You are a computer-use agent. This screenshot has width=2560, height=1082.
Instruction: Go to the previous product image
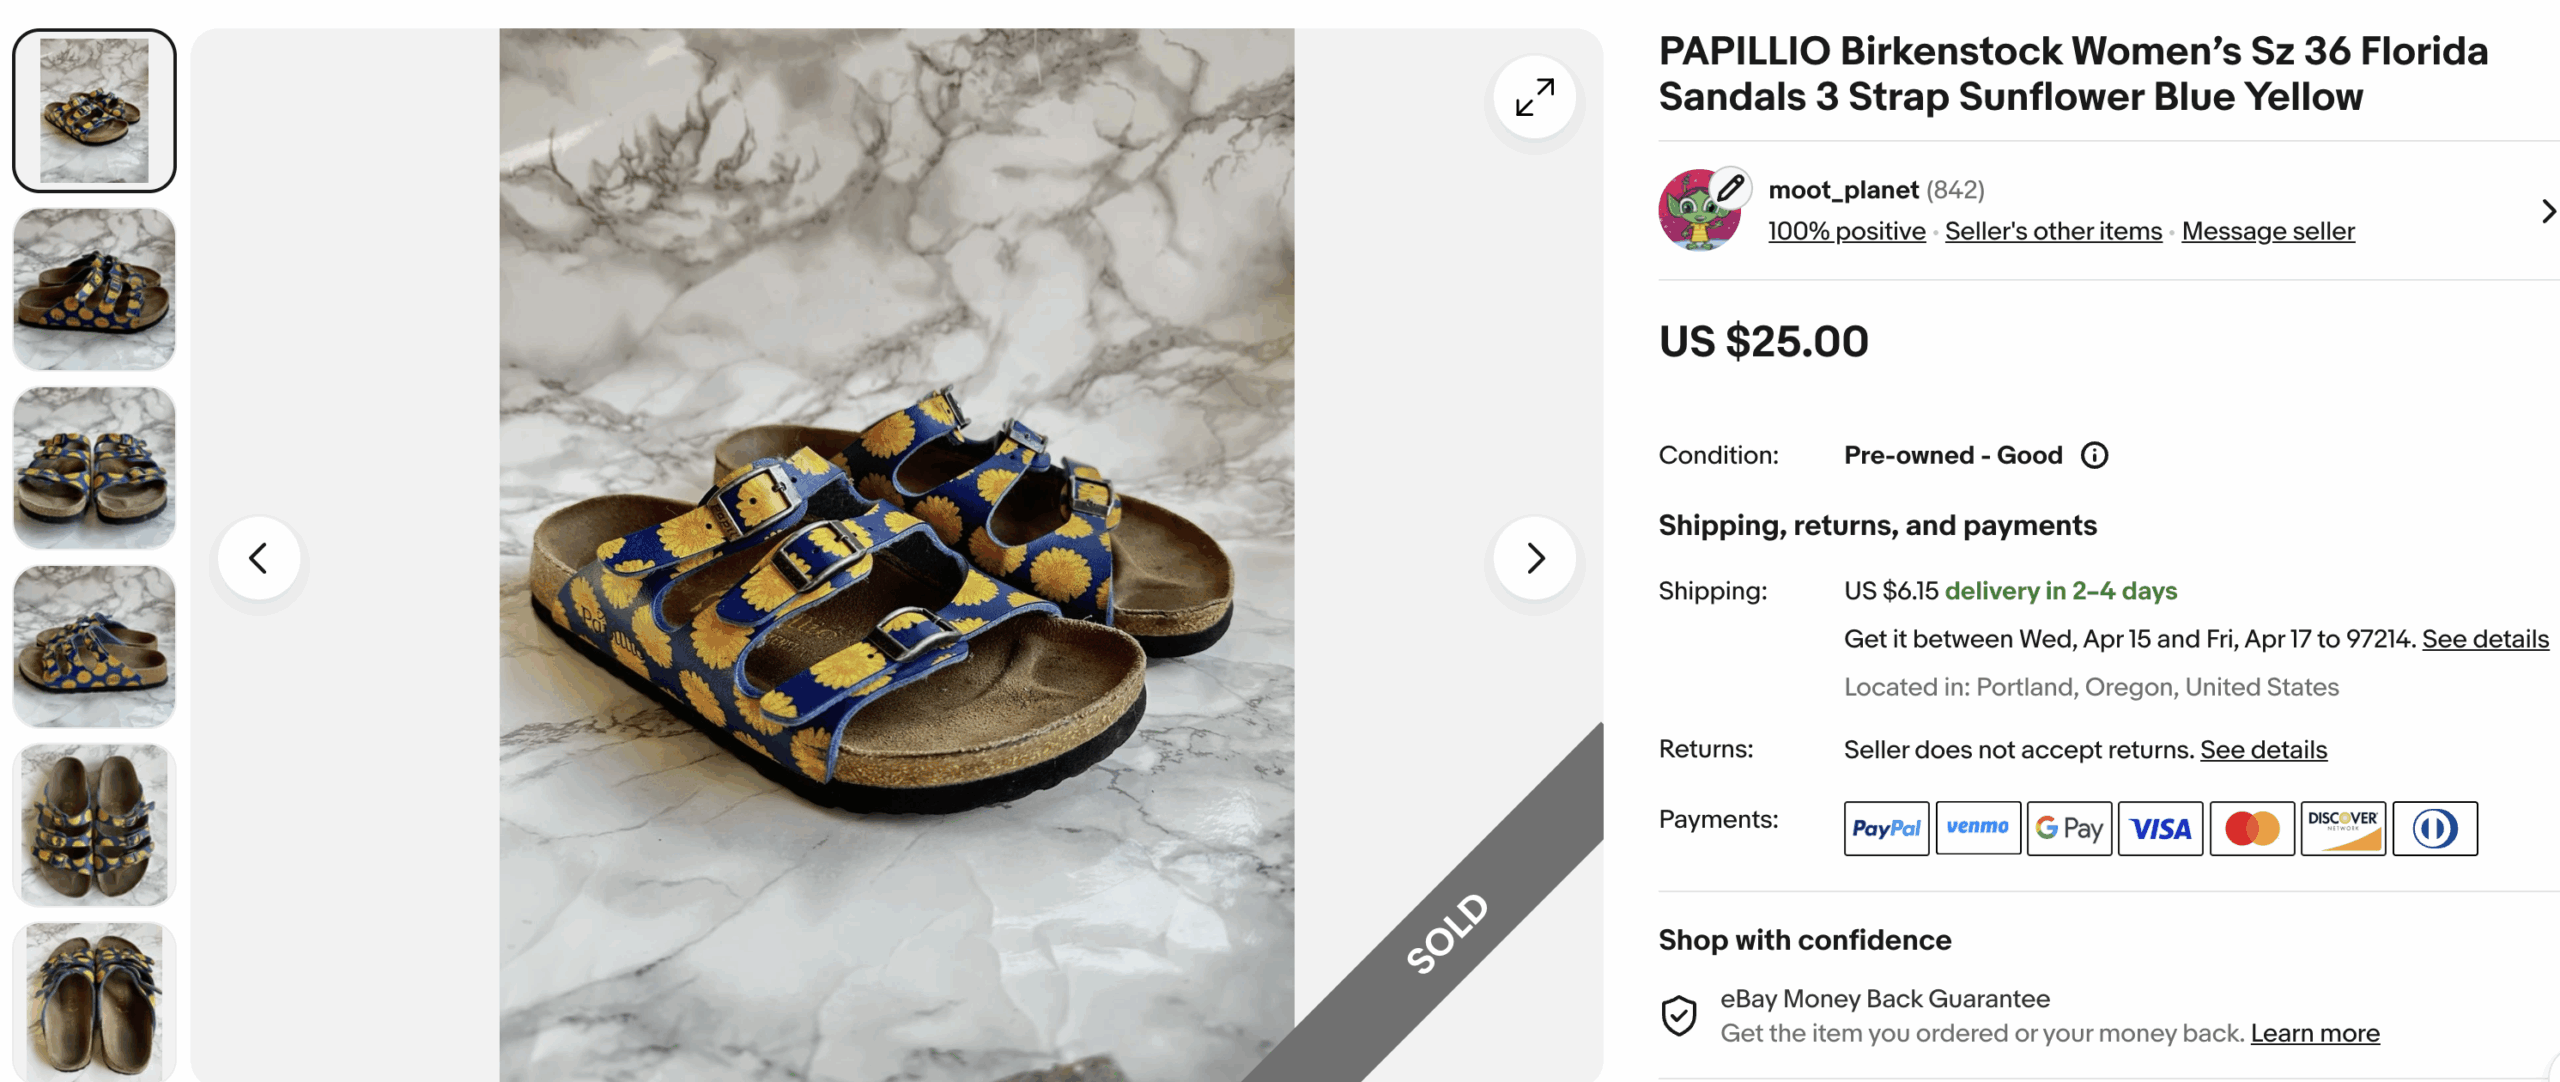259,558
